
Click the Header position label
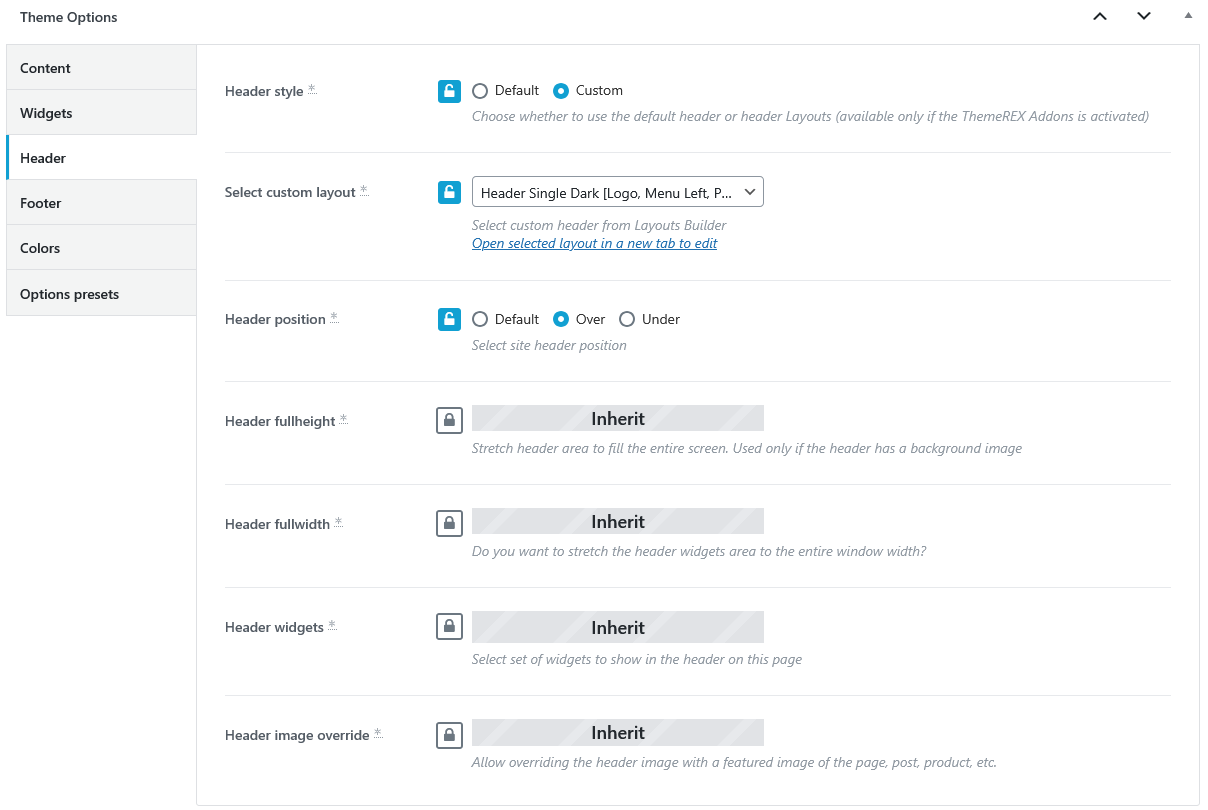tap(275, 319)
